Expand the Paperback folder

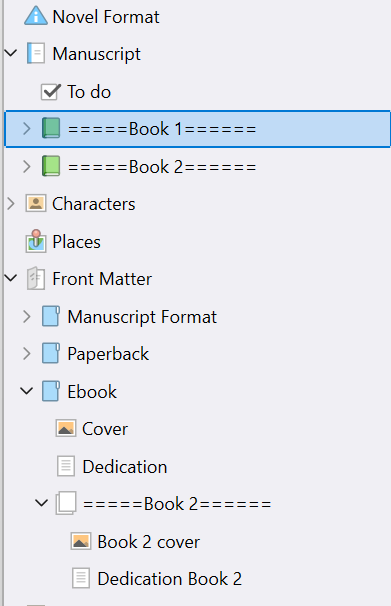point(26,353)
